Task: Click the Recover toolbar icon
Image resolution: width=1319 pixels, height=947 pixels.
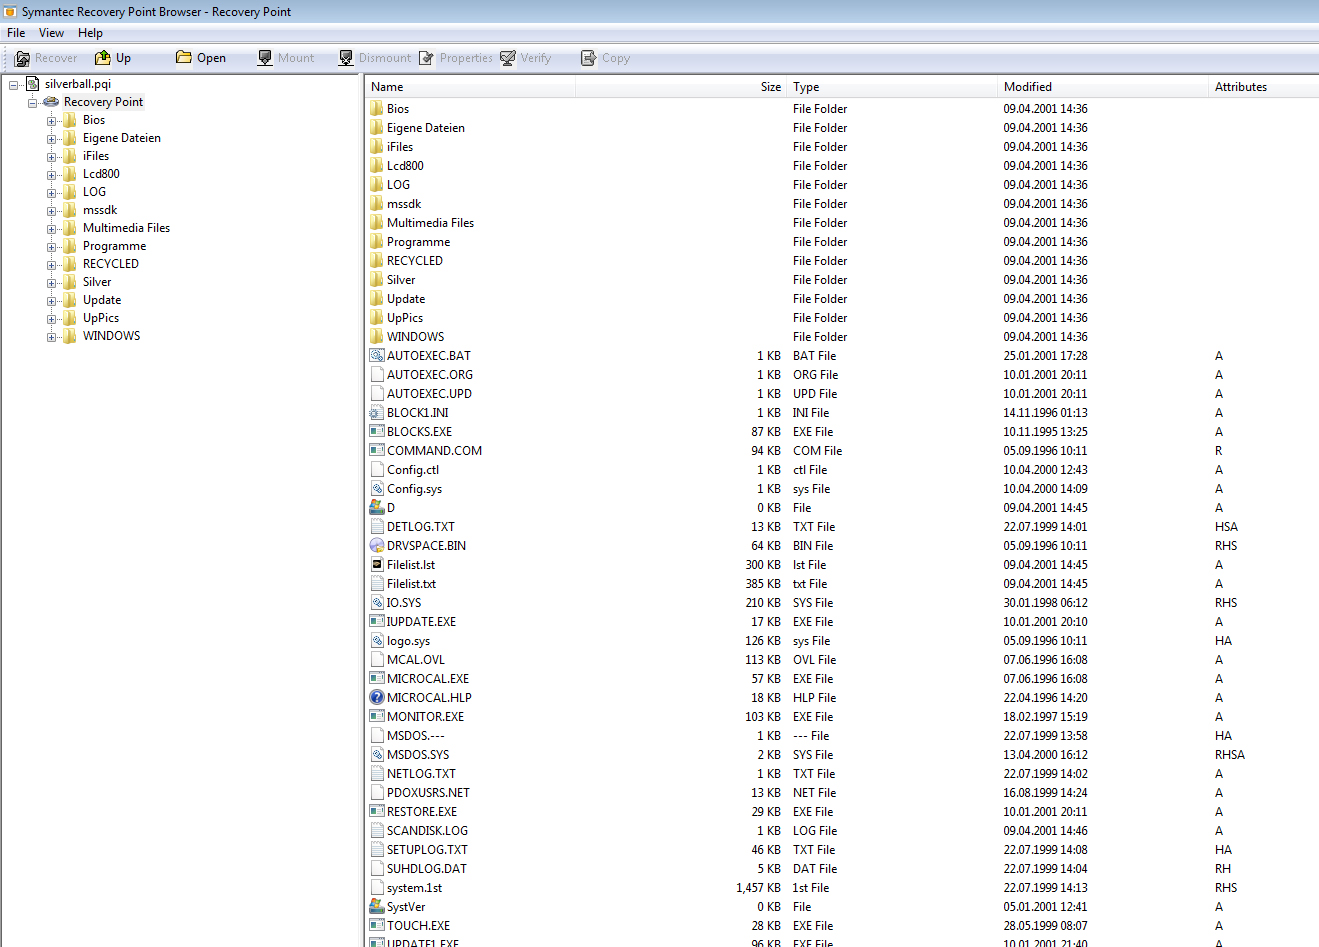Action: (22, 58)
